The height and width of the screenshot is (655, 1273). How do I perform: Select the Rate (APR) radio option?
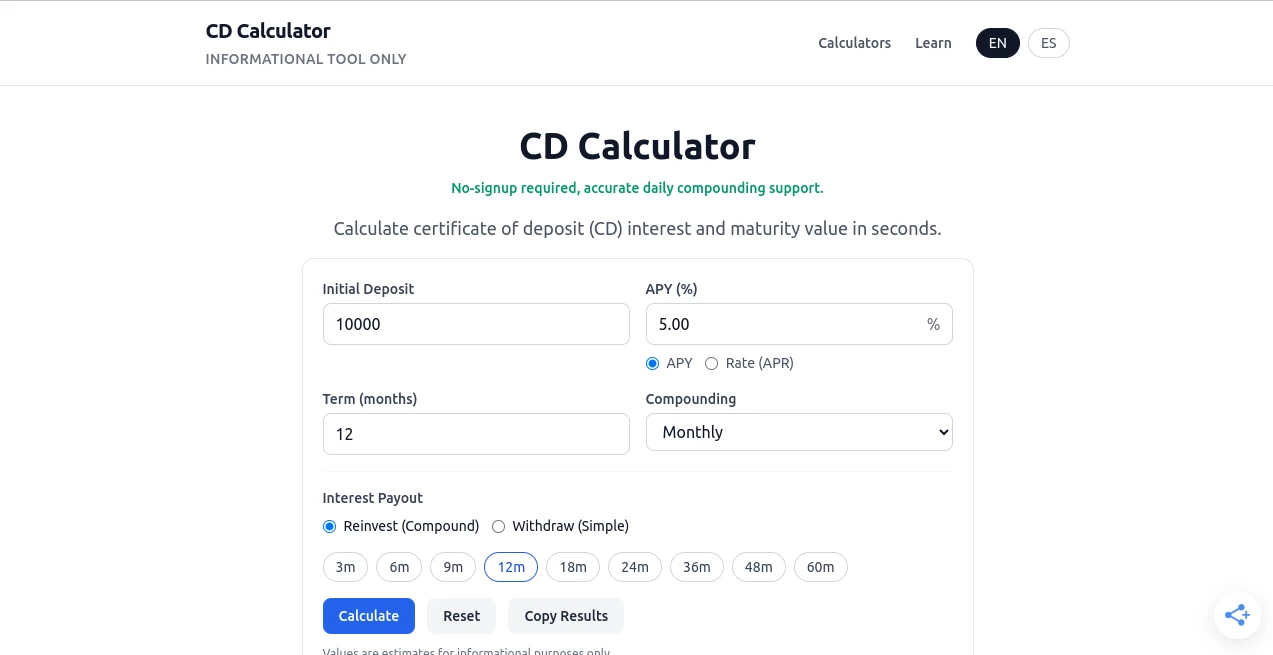pyautogui.click(x=712, y=363)
